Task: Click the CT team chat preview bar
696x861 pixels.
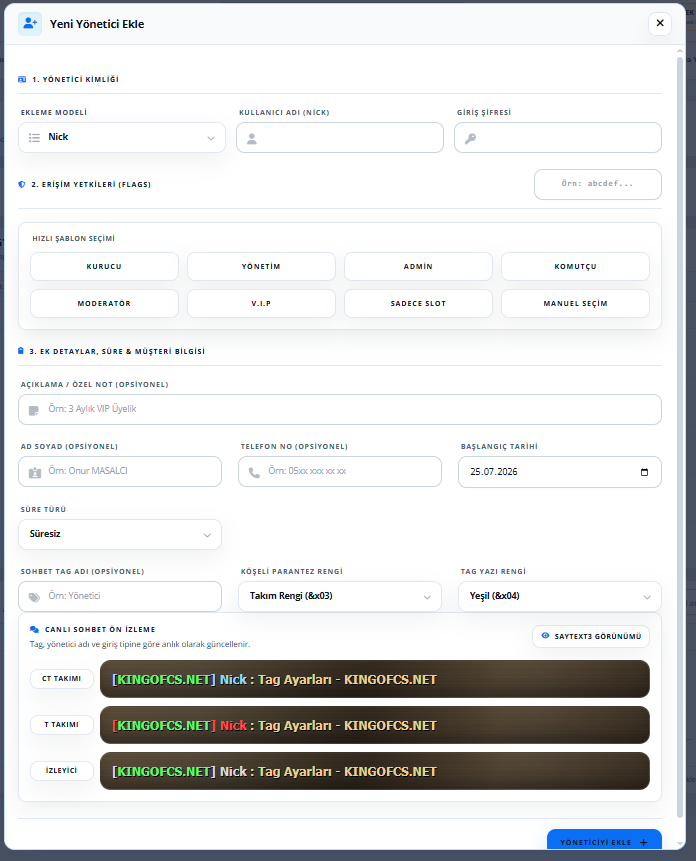Action: click(375, 679)
